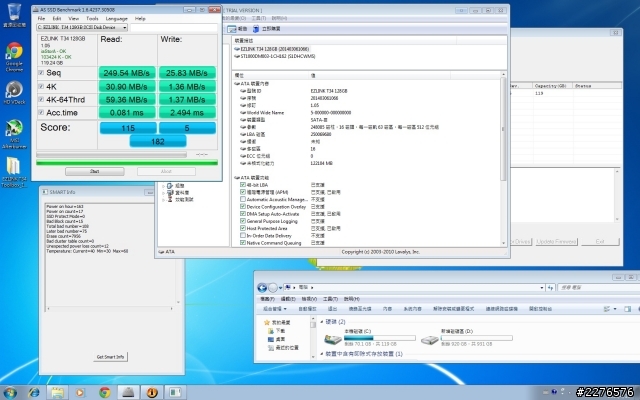Open the AS SSD drive selection dropdown
The width and height of the screenshot is (640, 400).
[x=124, y=27]
